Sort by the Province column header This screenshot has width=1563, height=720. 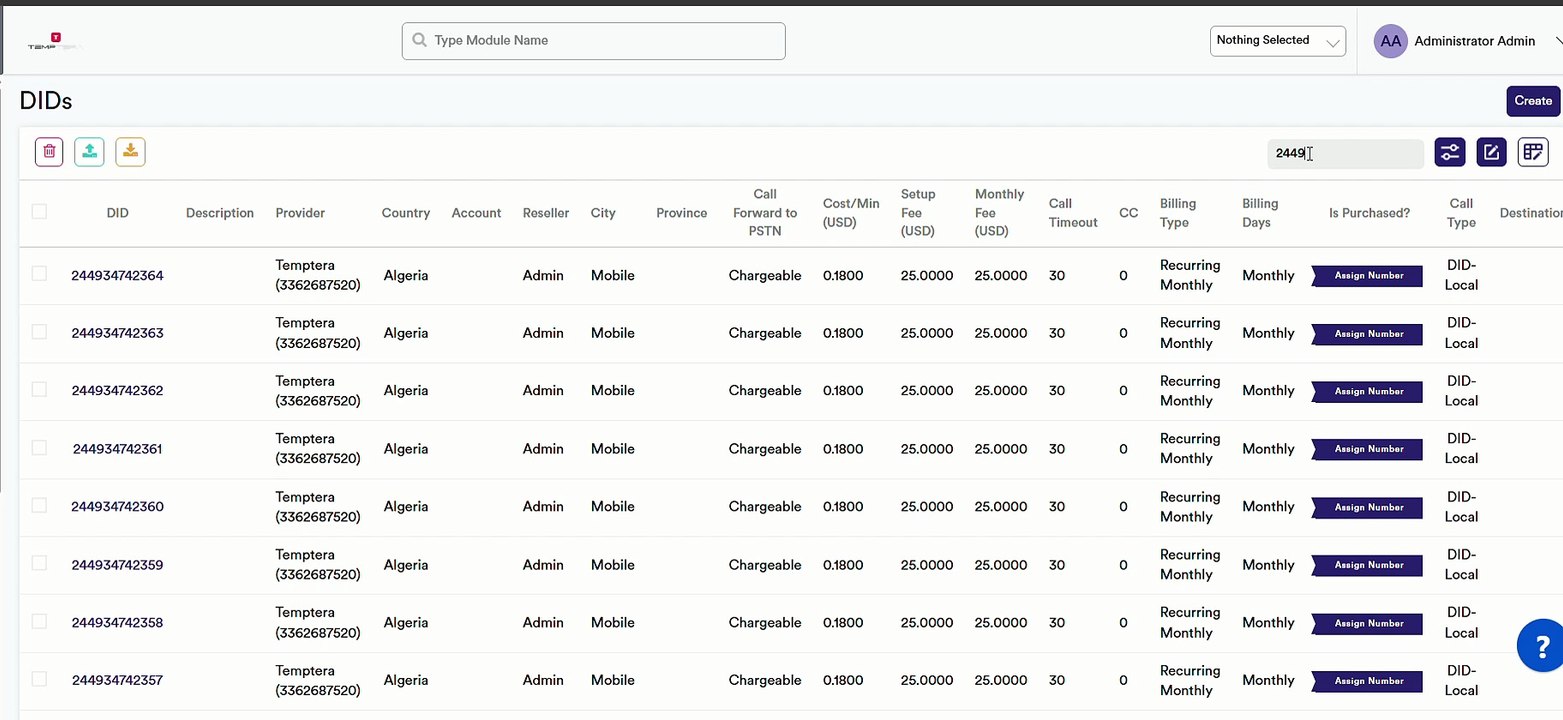tap(682, 213)
